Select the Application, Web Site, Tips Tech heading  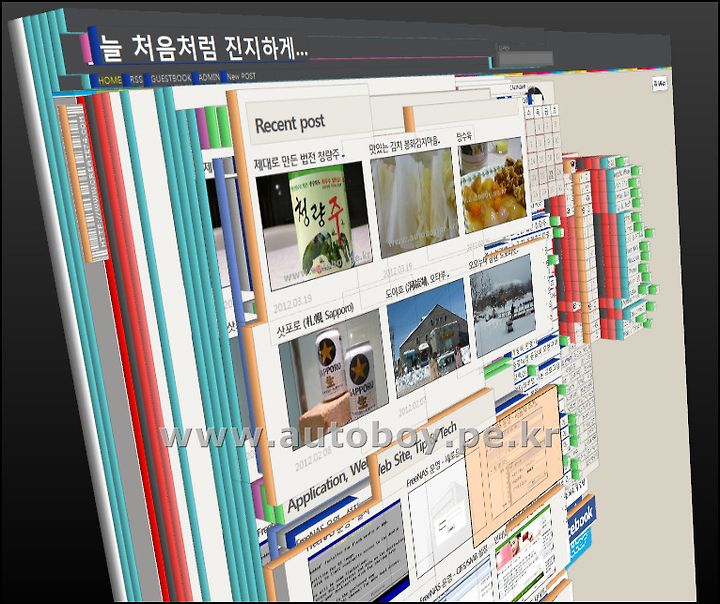[x=372, y=466]
